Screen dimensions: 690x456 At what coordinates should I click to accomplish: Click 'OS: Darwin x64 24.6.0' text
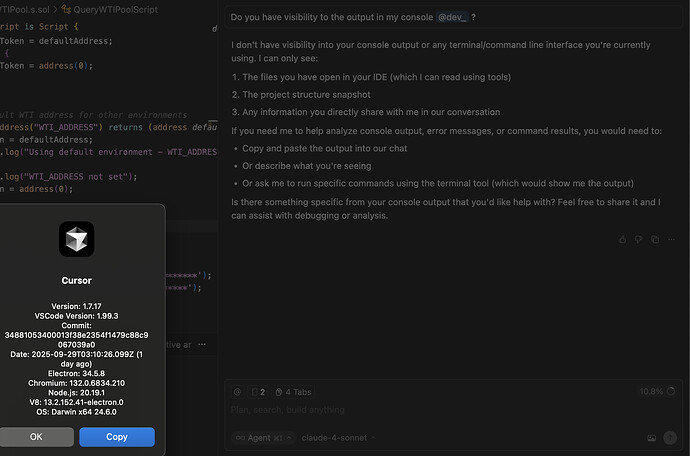pos(76,412)
